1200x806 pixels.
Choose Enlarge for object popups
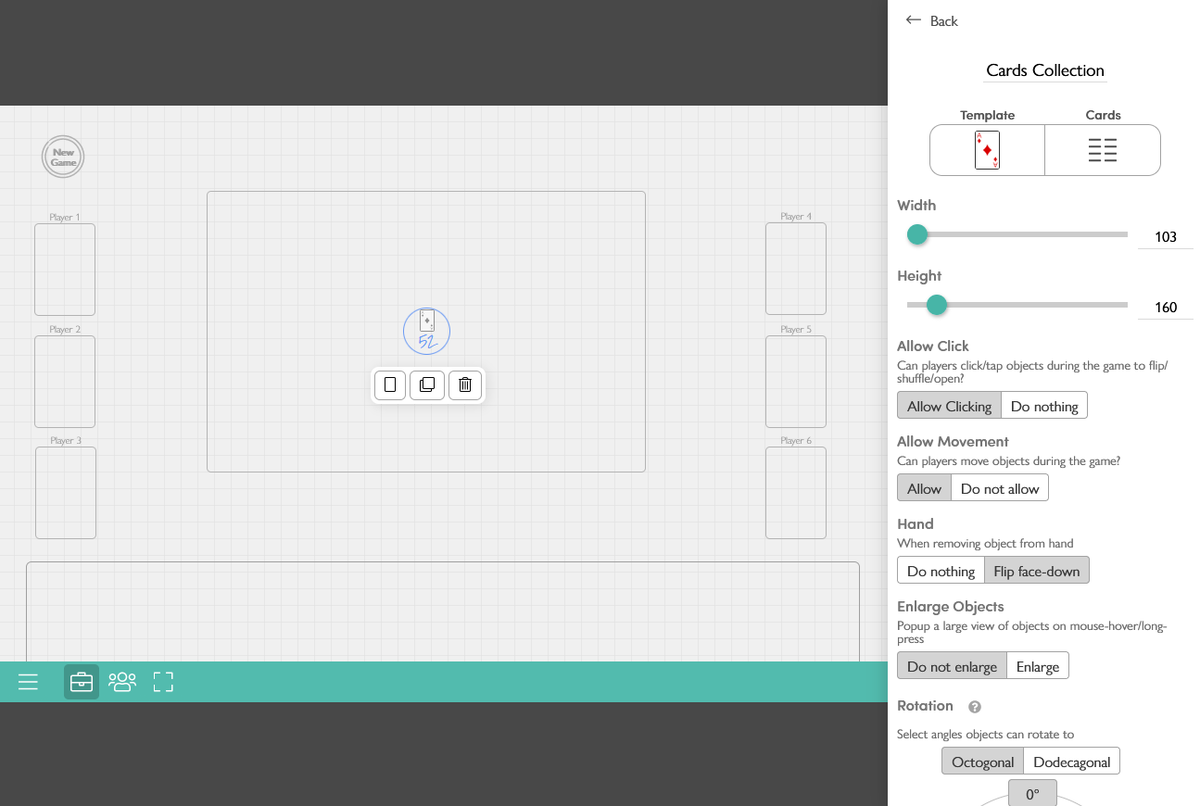click(1037, 665)
